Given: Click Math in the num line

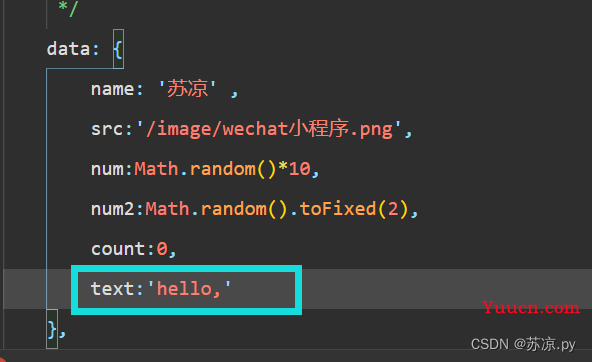Looking at the screenshot, I should [x=156, y=169].
